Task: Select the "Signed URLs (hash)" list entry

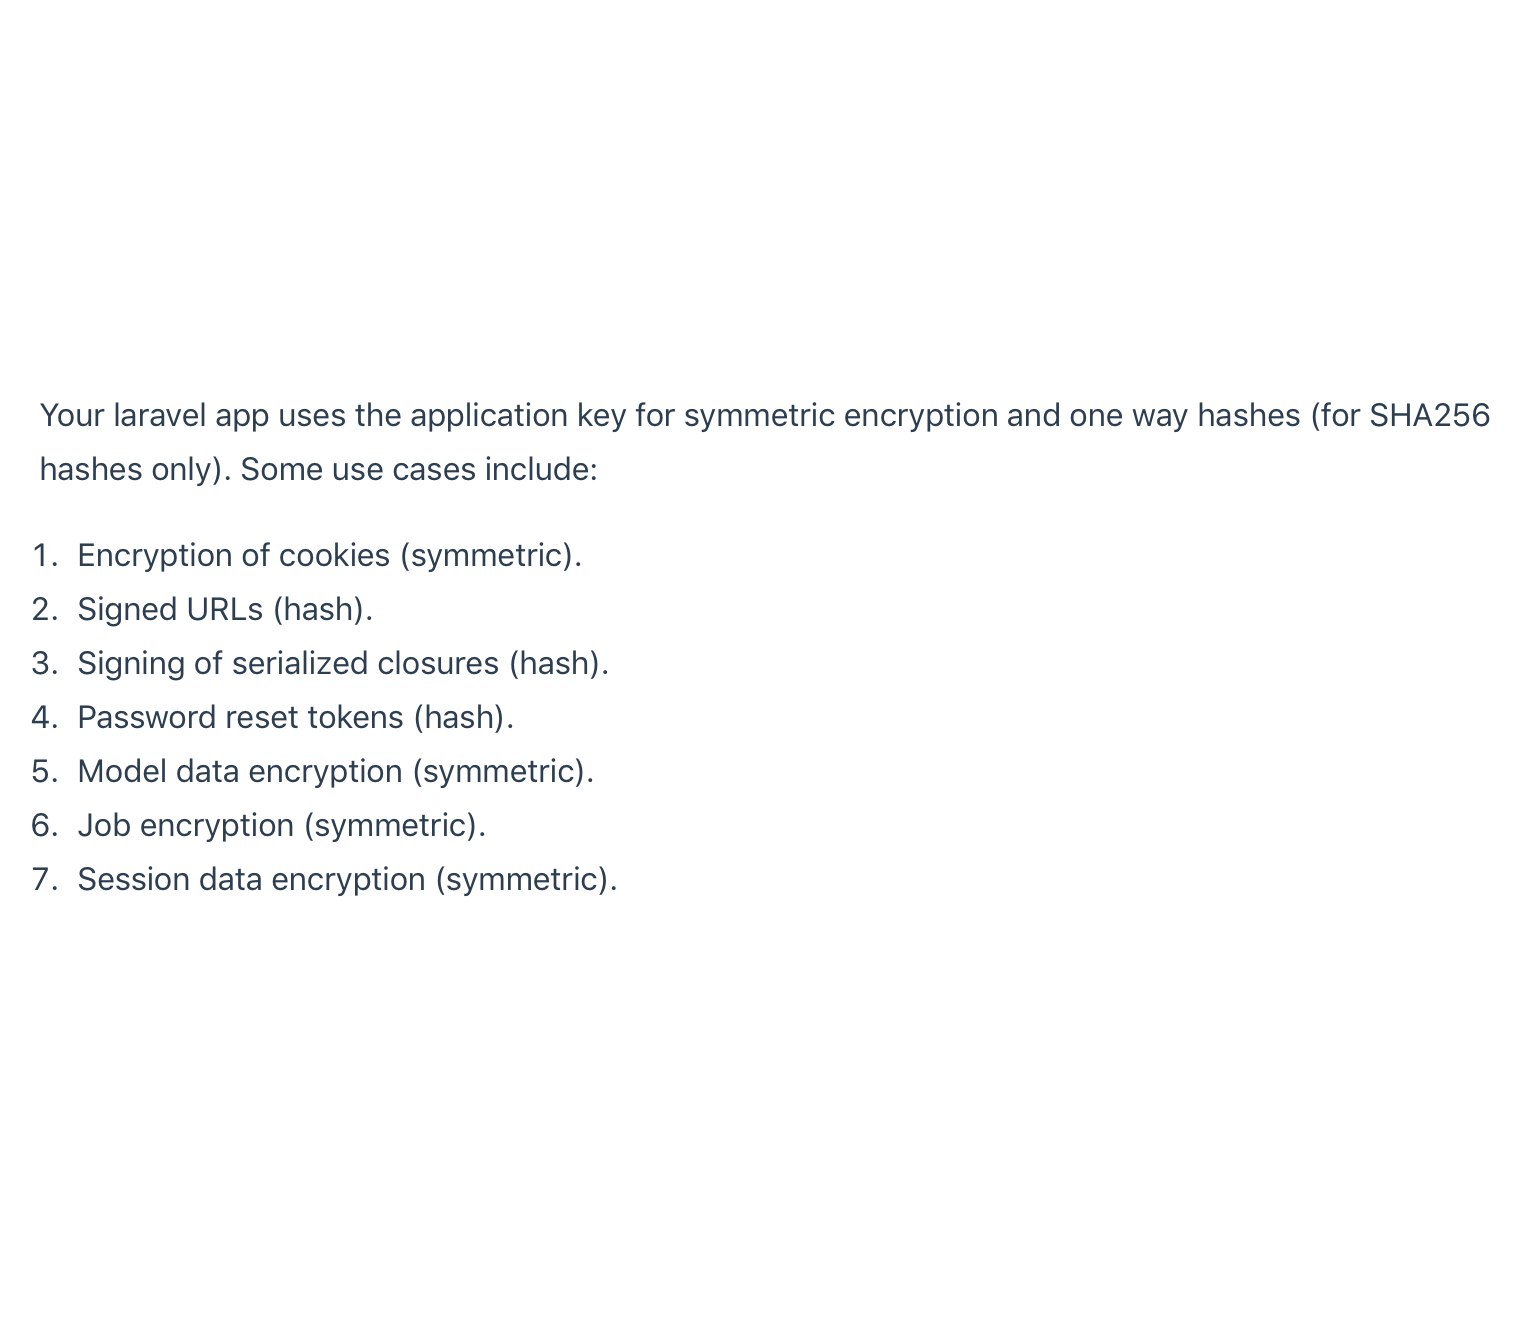Action: pyautogui.click(x=224, y=609)
